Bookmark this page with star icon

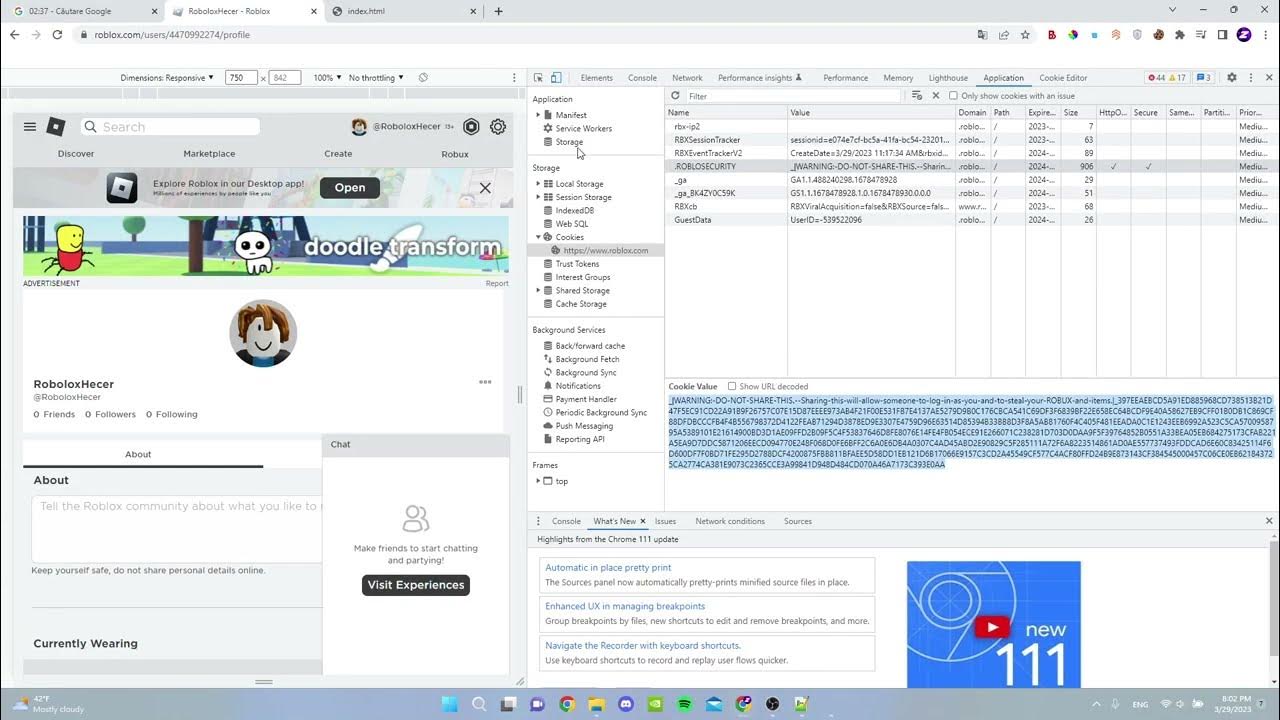point(1025,35)
